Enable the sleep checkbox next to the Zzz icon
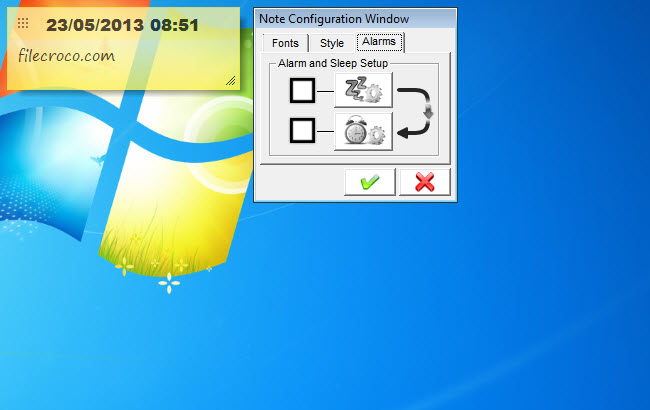Screen dimensions: 650x410 (302, 90)
